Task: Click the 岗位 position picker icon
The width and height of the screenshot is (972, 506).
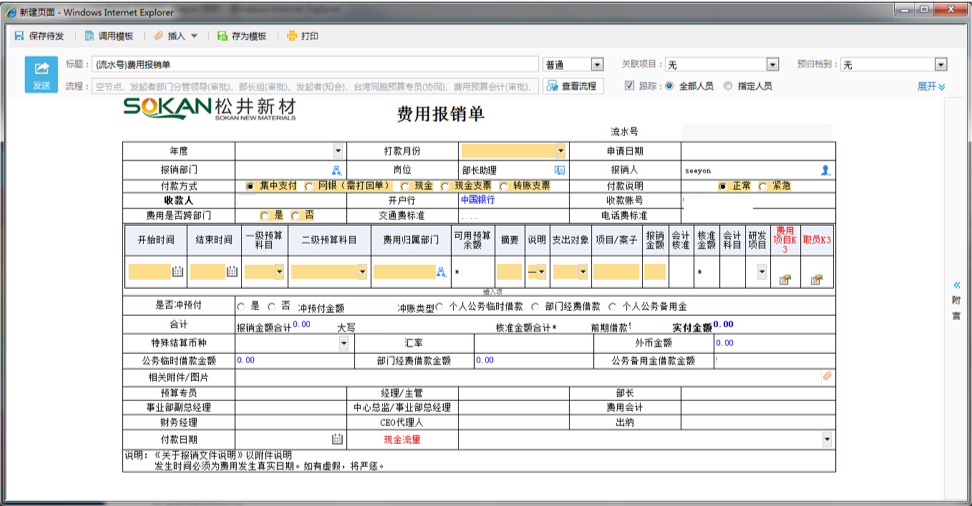Action: coord(560,170)
